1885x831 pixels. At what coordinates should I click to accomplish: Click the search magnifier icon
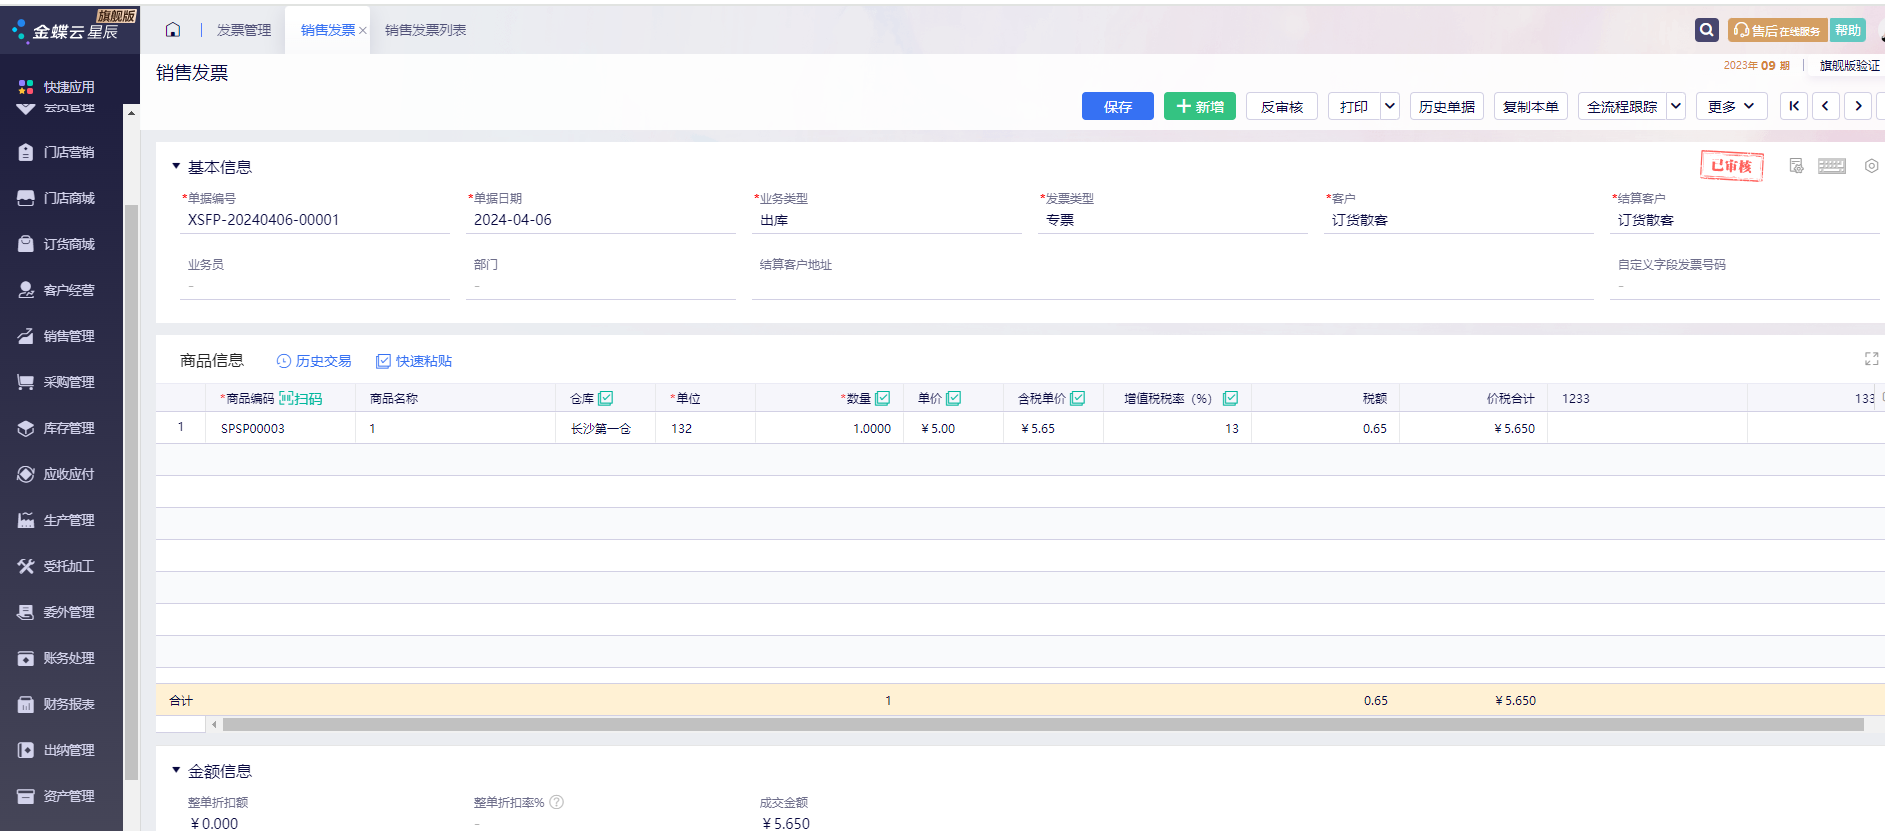(1707, 30)
